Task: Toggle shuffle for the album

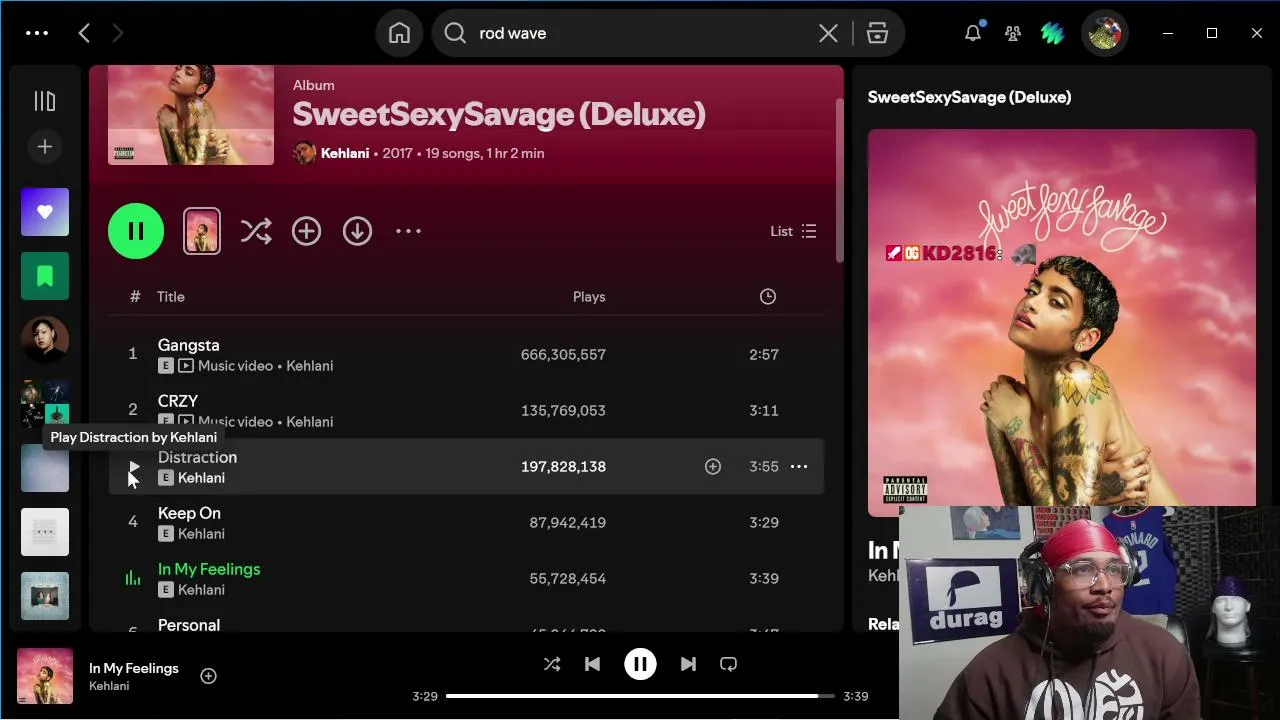Action: [256, 231]
